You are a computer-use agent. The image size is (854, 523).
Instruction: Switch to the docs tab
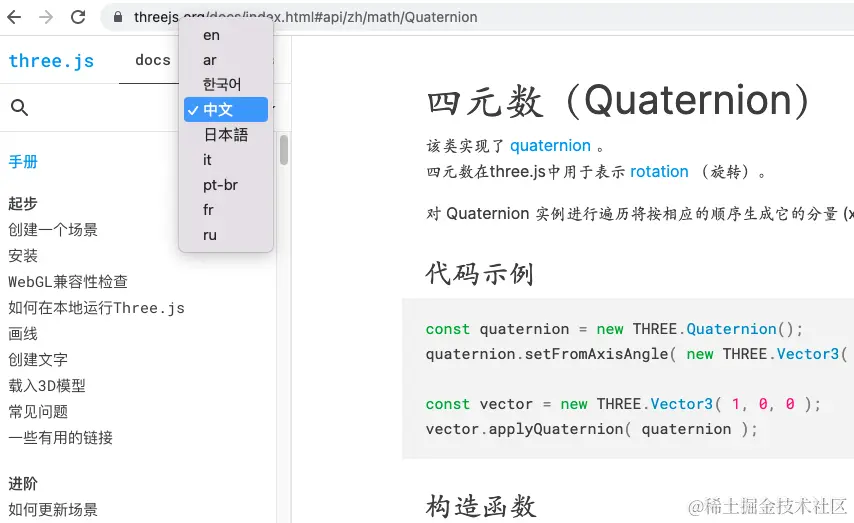click(152, 60)
